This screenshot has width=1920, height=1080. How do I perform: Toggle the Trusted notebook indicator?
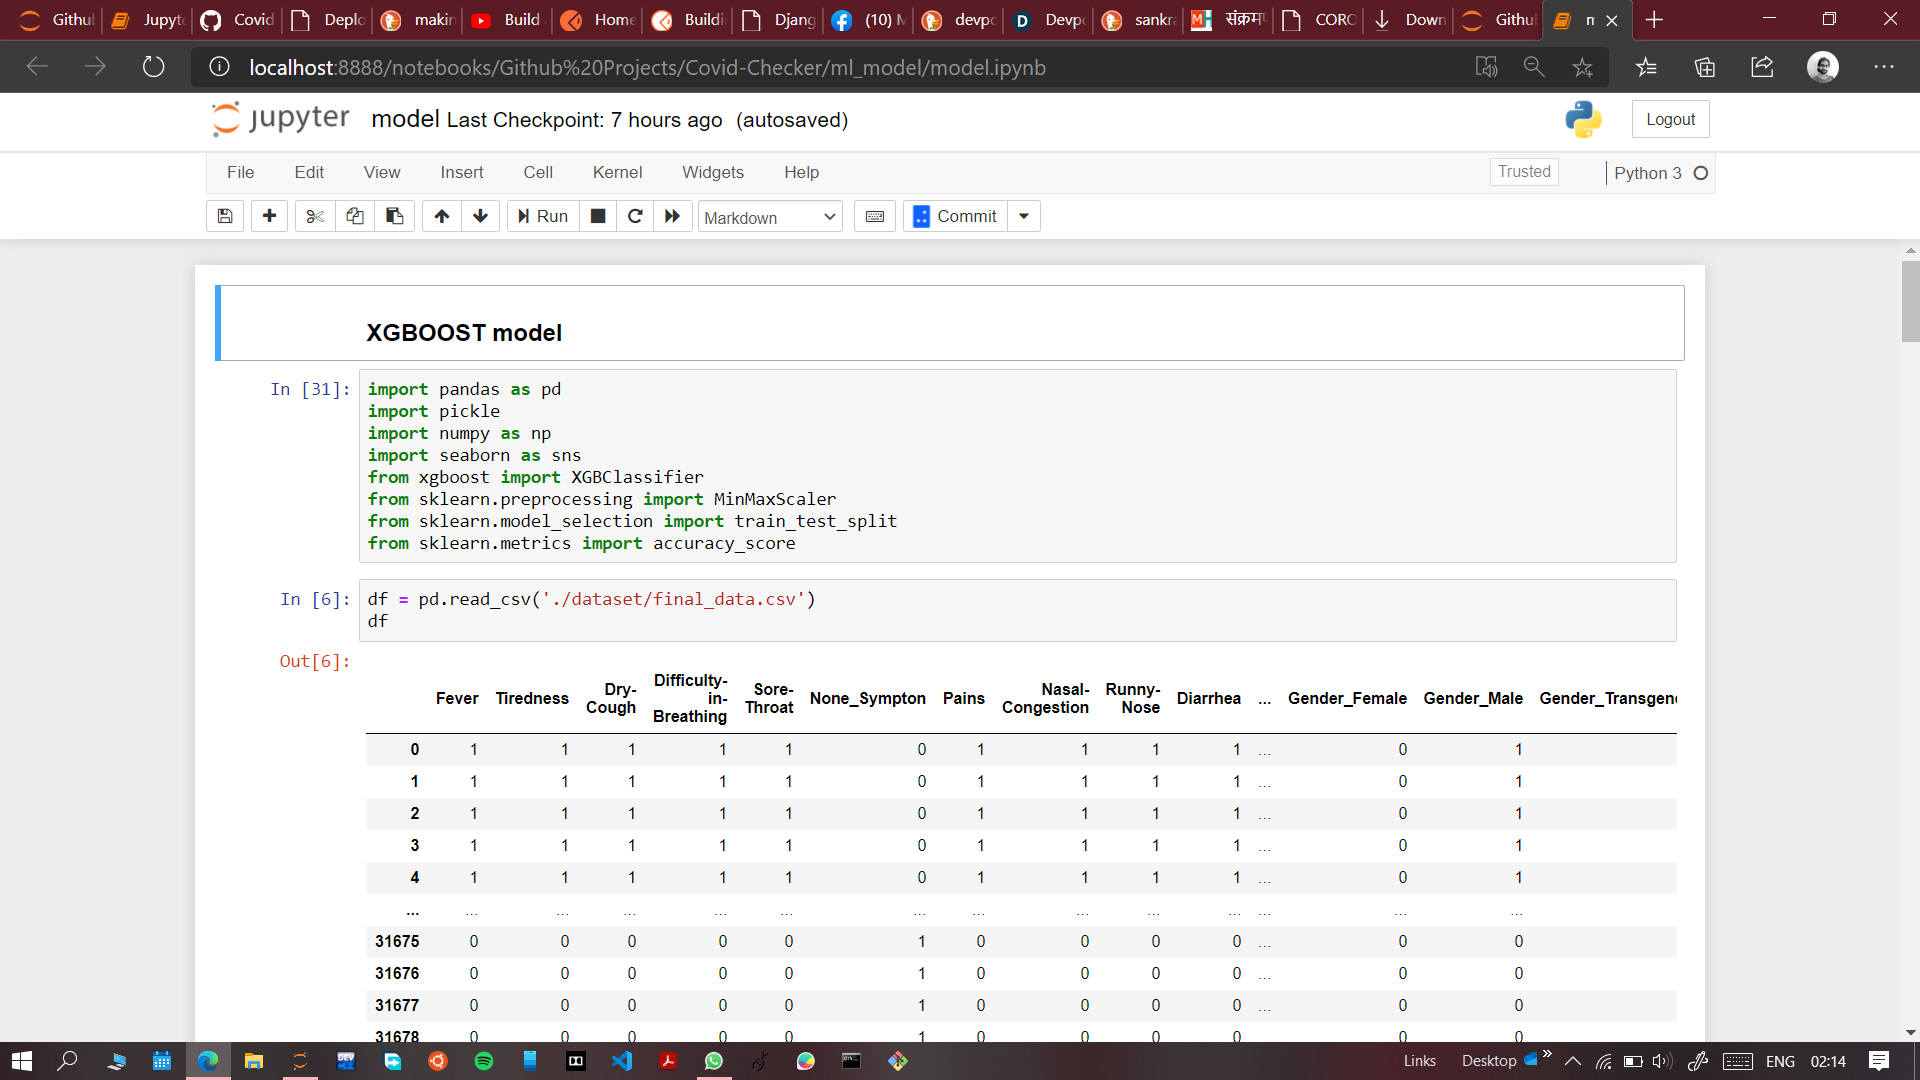(1524, 172)
